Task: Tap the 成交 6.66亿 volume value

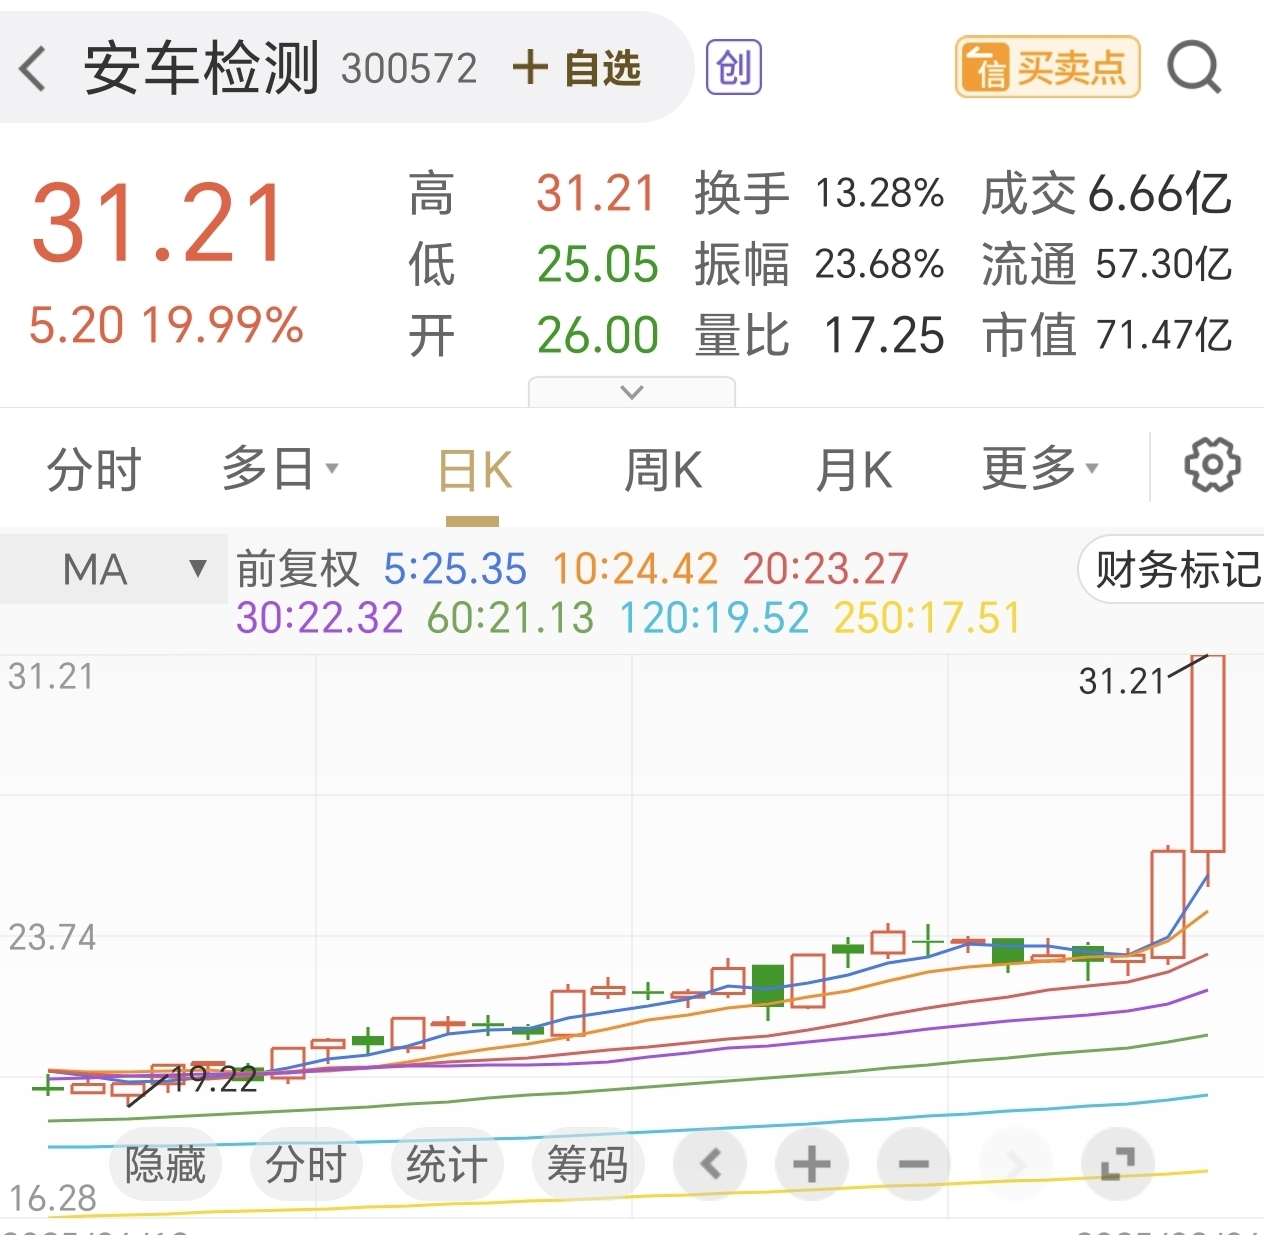Action: 1159,193
